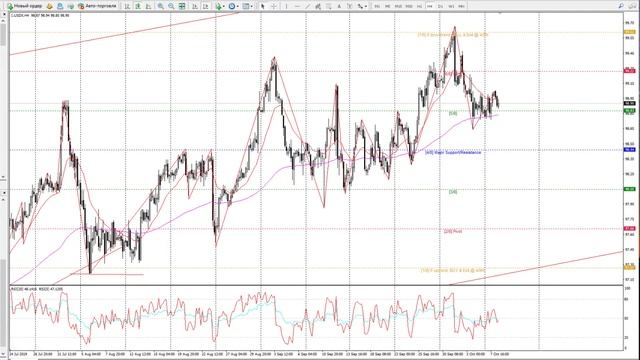Click the RSI(20) indicator label
The image size is (640, 360).
(37, 289)
